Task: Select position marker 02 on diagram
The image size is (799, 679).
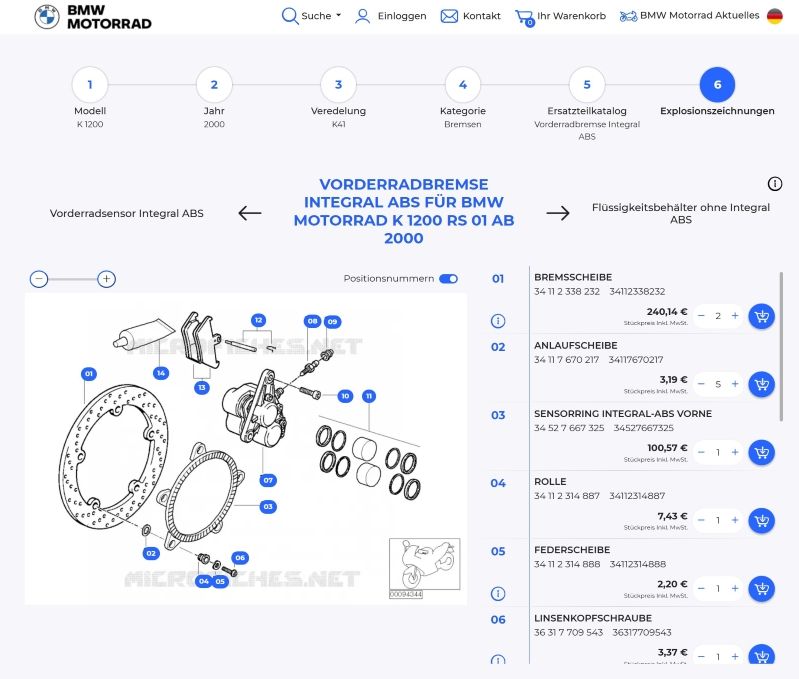Action: 151,553
